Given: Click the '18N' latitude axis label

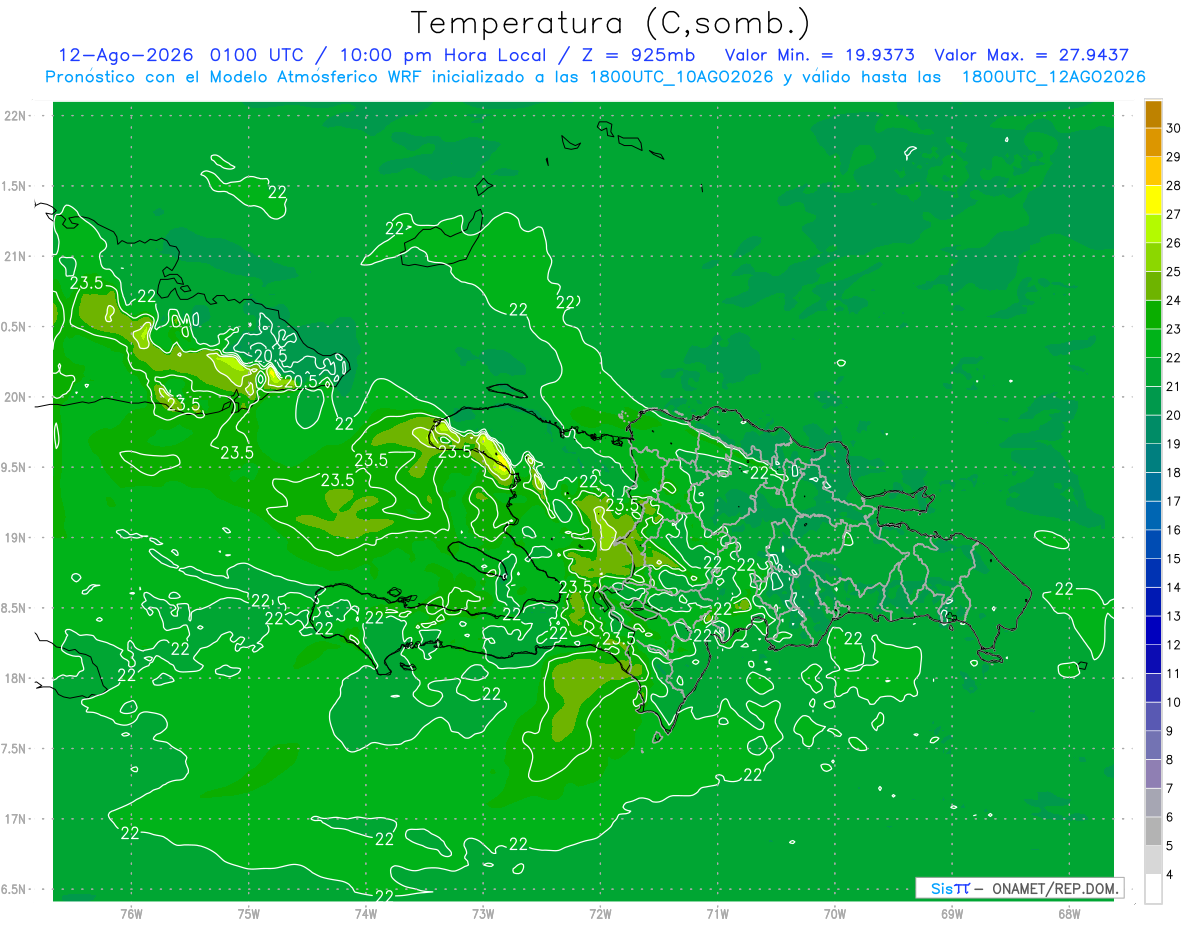Looking at the screenshot, I should point(17,678).
